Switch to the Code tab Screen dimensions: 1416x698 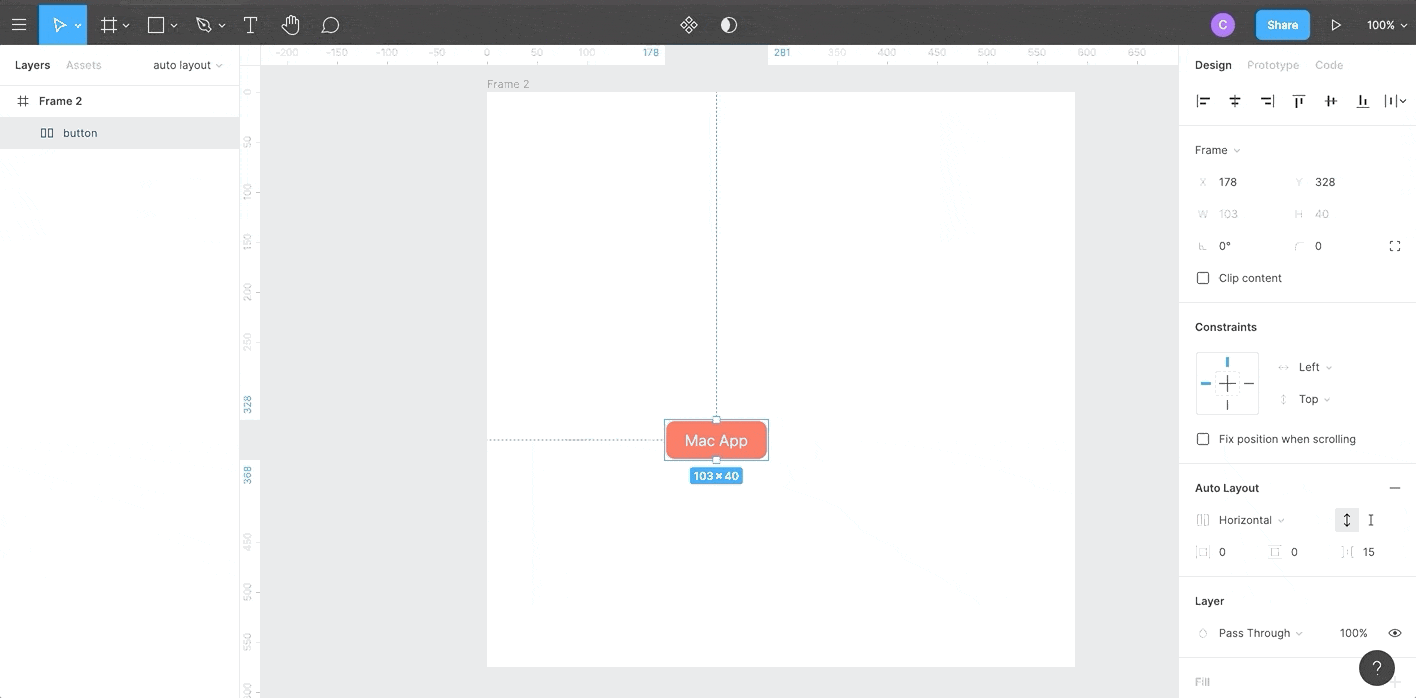pyautogui.click(x=1329, y=65)
